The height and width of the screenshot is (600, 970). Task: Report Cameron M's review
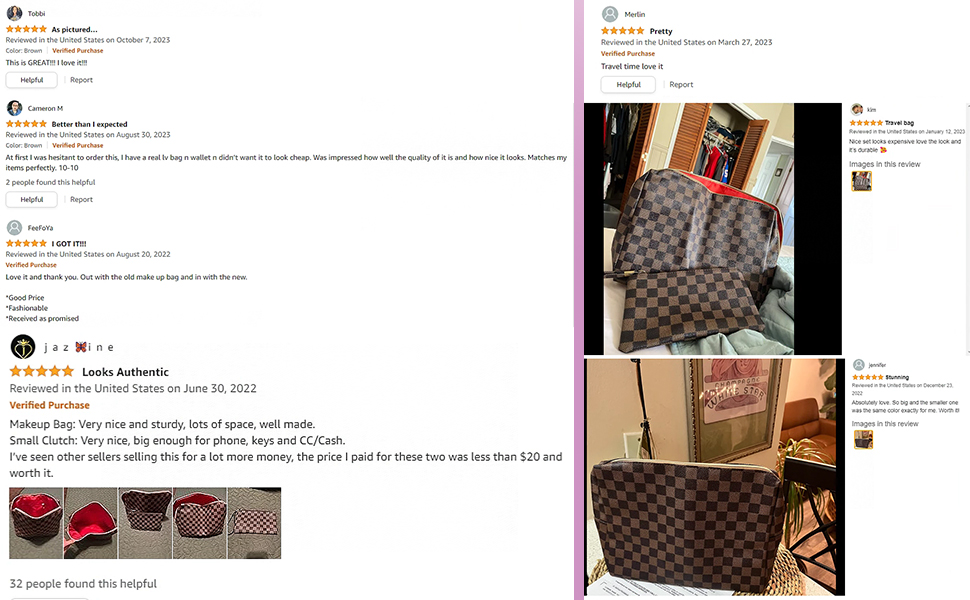point(81,199)
